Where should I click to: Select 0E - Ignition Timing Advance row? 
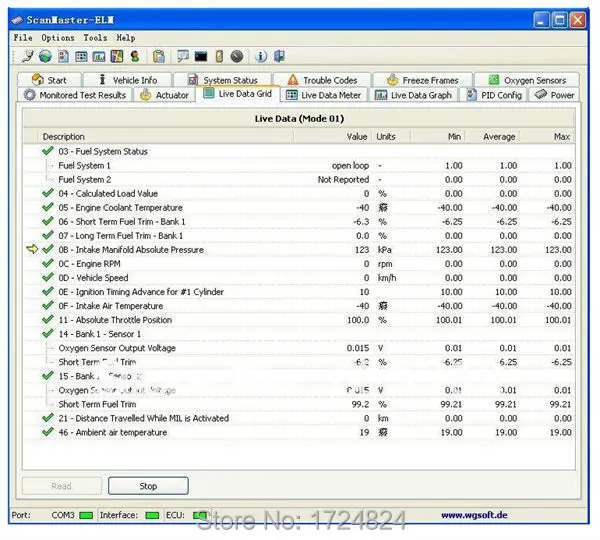coord(298,292)
